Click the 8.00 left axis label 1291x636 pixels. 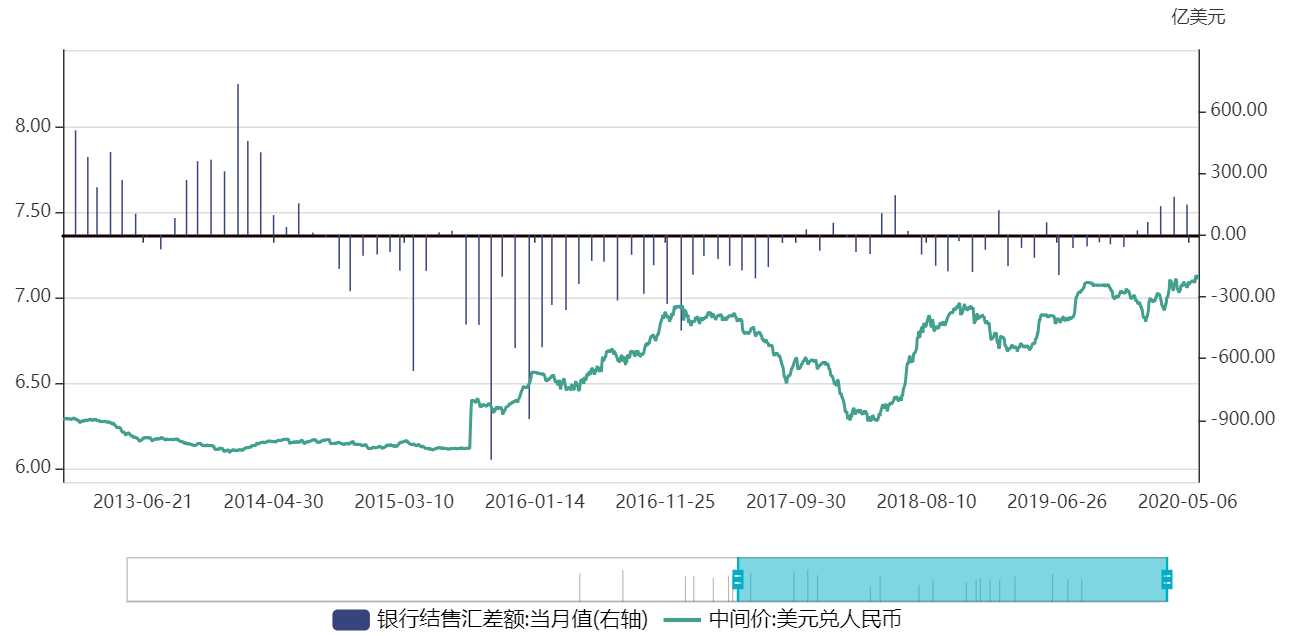32,127
